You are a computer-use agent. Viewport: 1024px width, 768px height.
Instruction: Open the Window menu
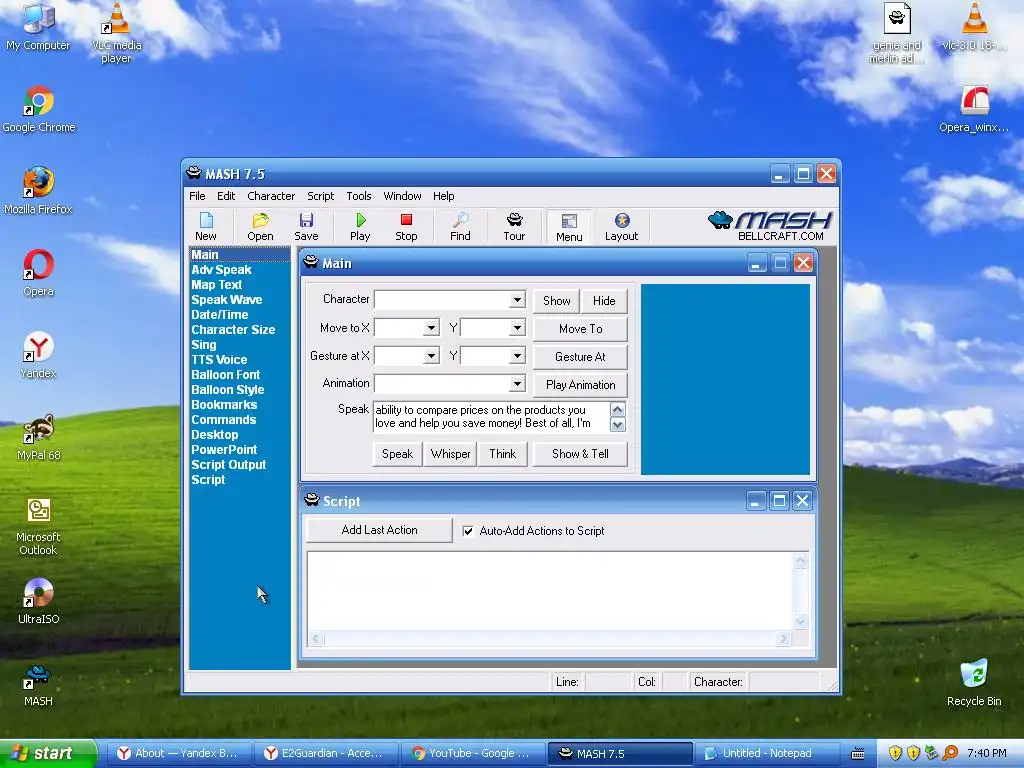point(402,196)
